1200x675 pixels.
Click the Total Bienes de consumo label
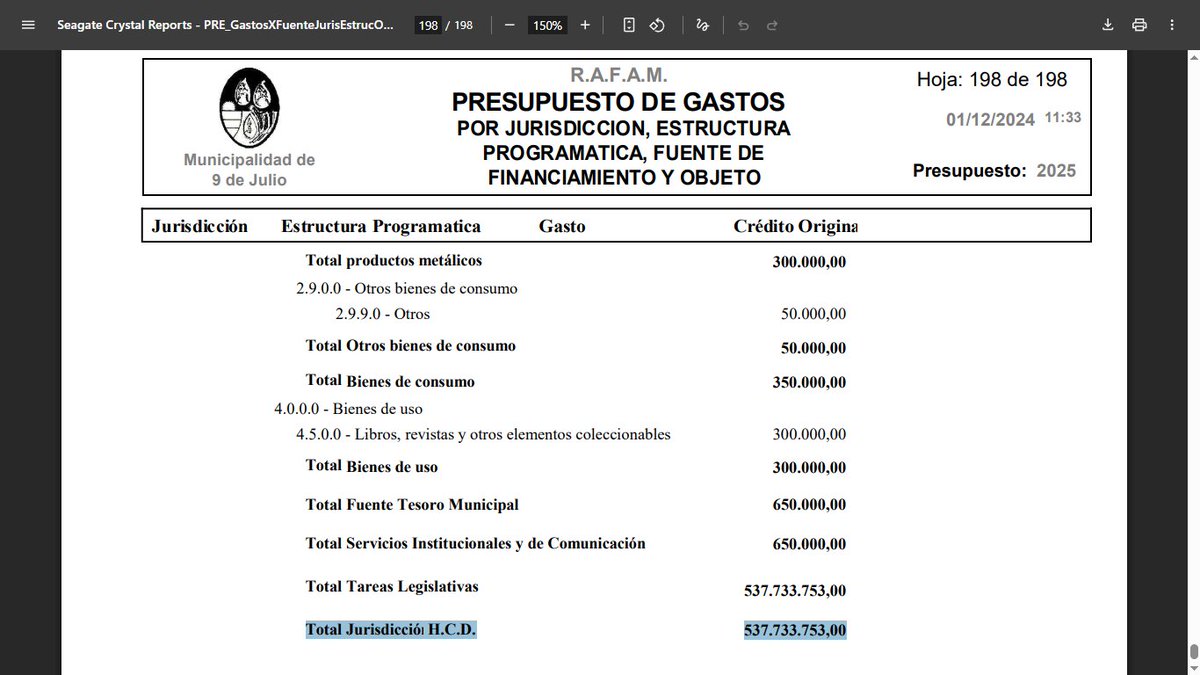tap(390, 381)
